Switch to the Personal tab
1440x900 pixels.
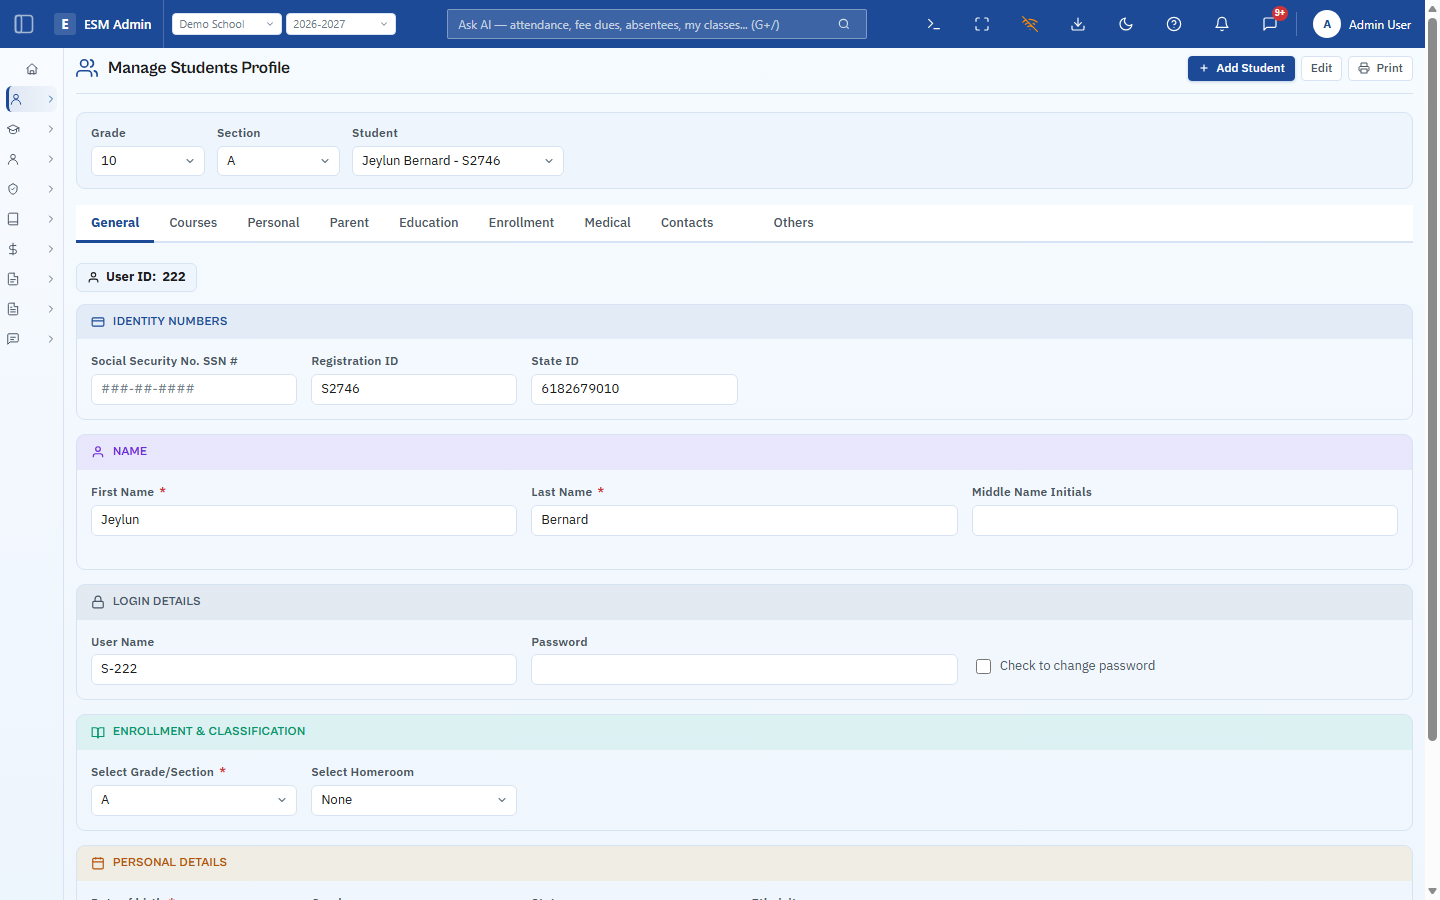[x=273, y=223]
